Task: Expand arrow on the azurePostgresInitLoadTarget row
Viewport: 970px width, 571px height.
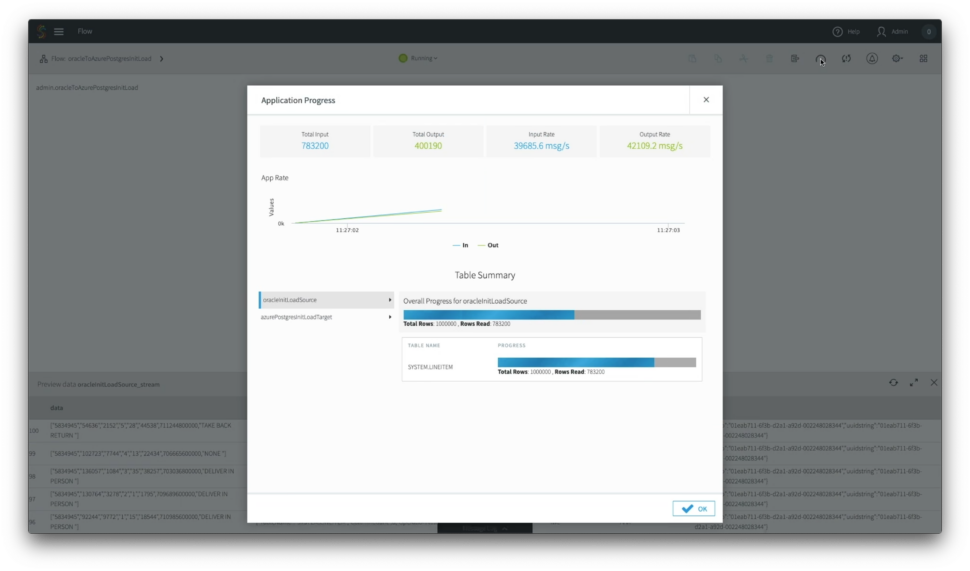Action: point(390,317)
